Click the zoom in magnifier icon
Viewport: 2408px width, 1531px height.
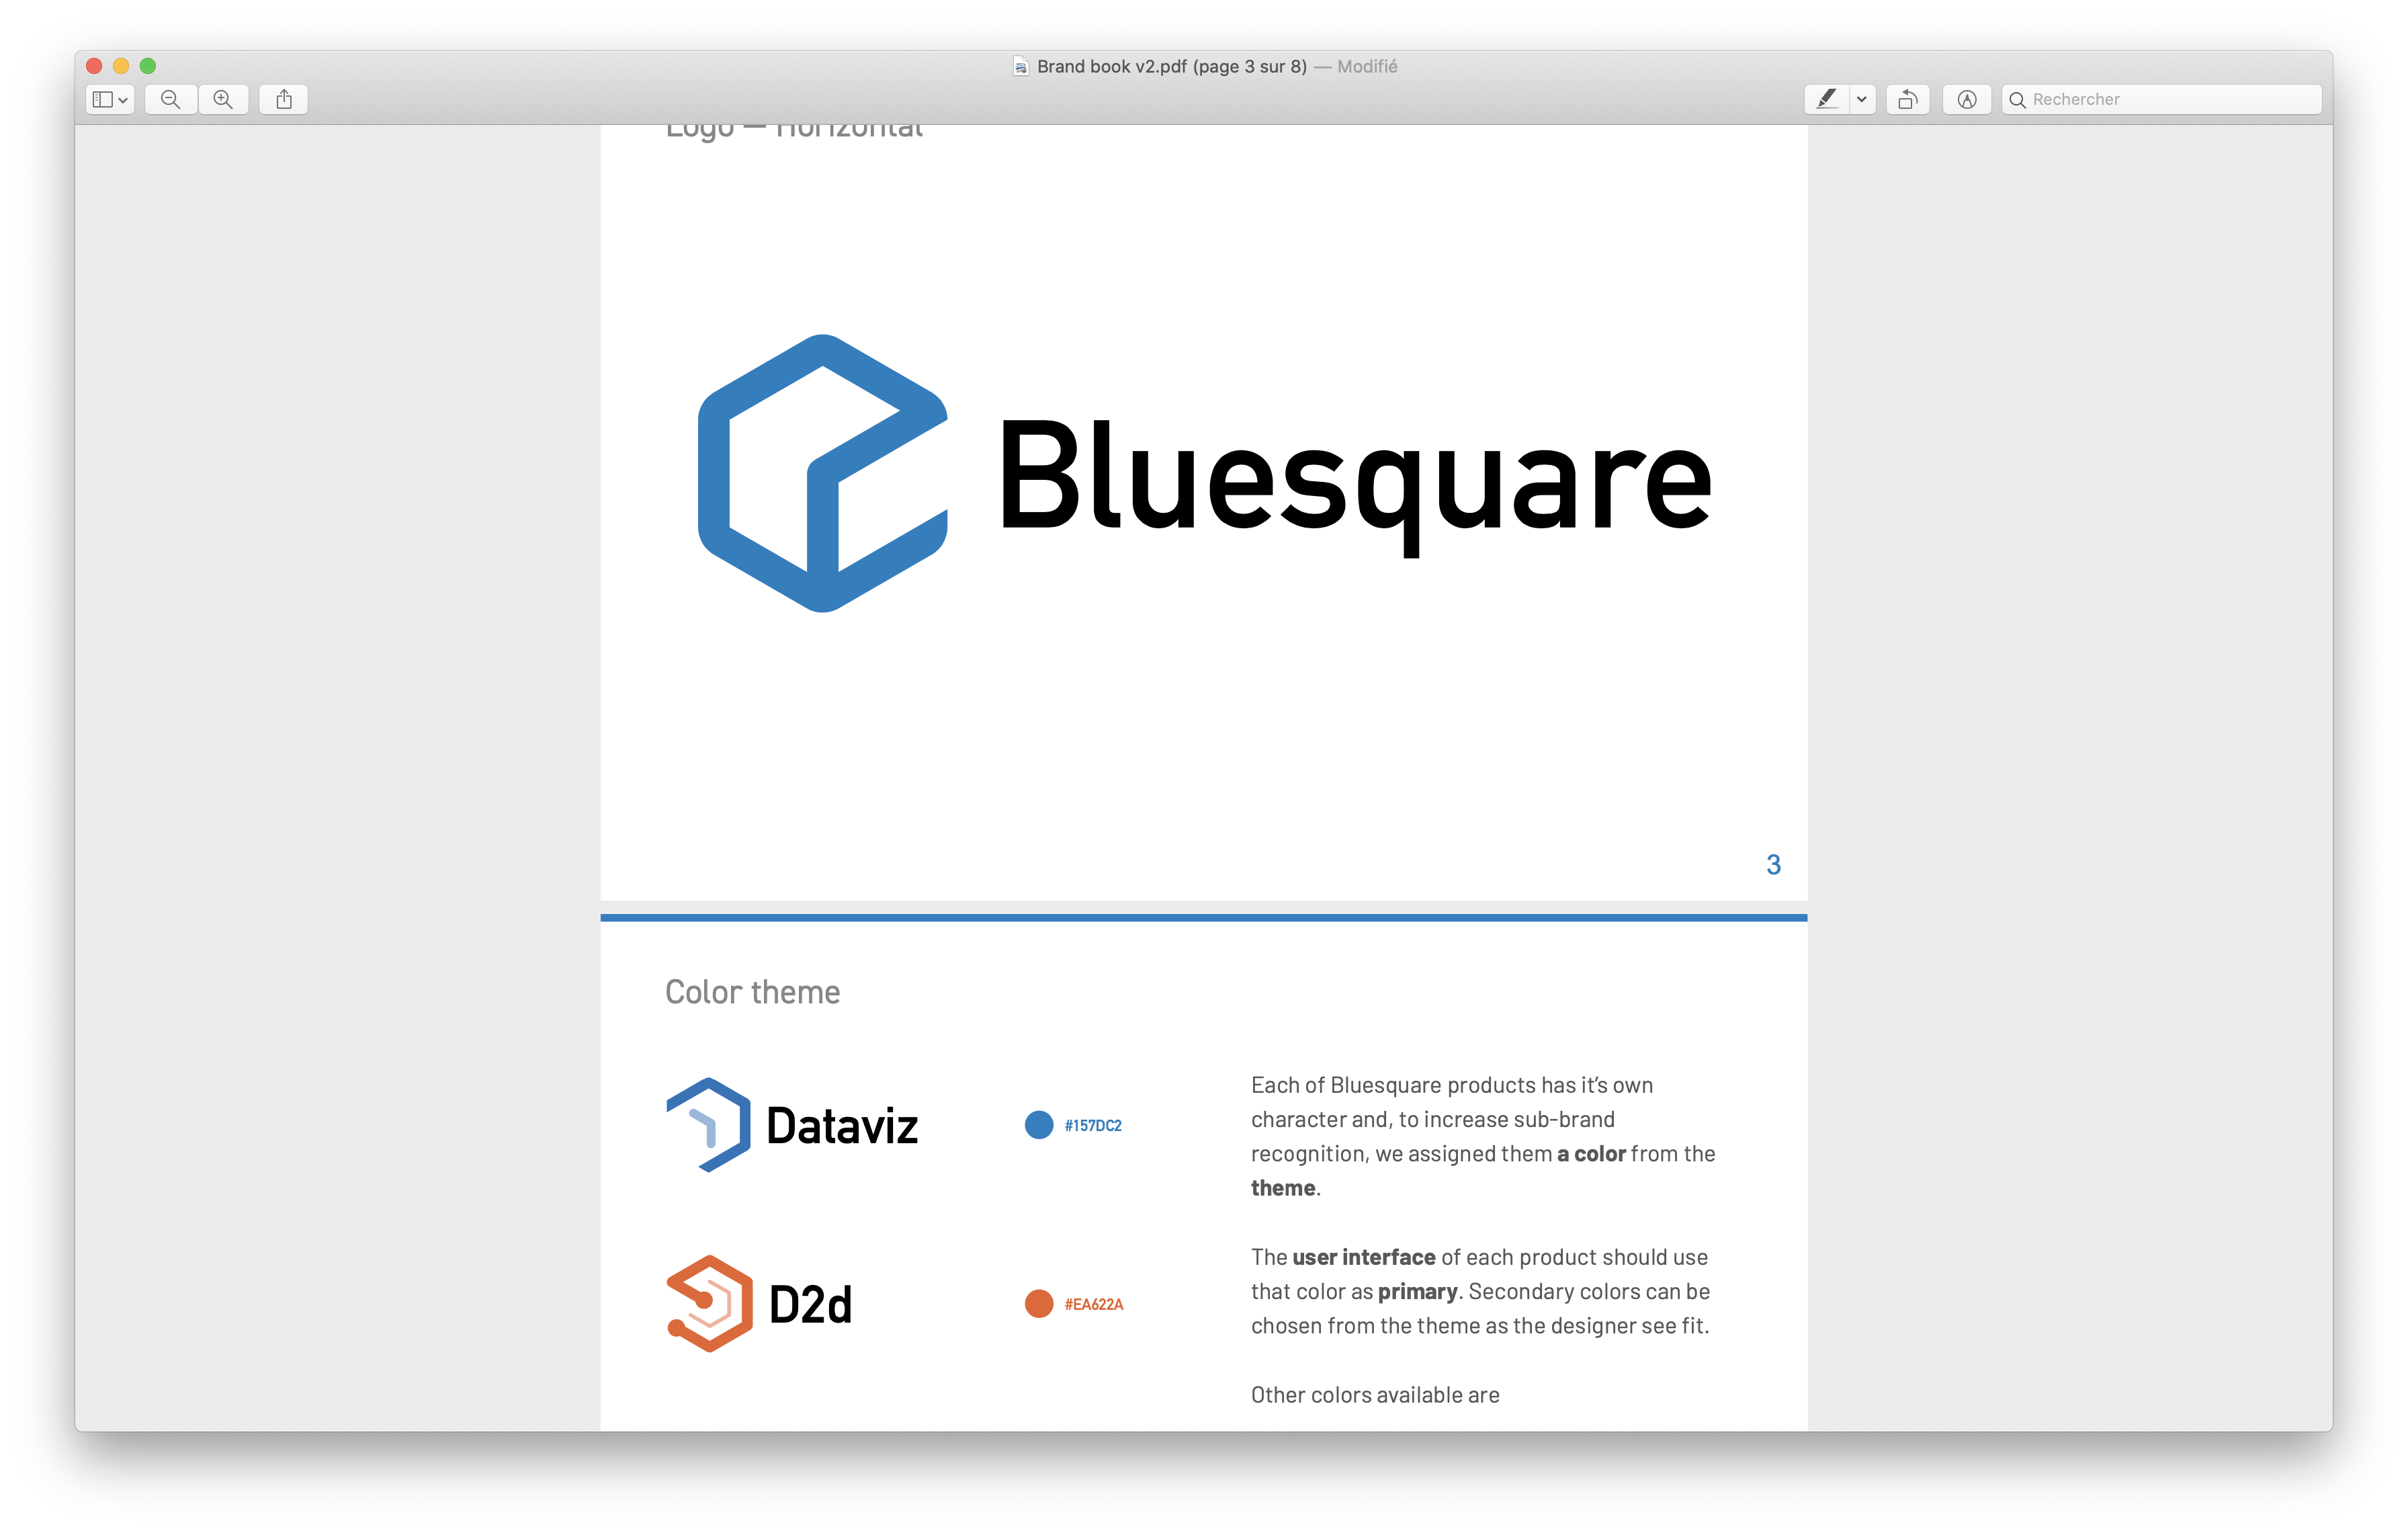(x=223, y=99)
